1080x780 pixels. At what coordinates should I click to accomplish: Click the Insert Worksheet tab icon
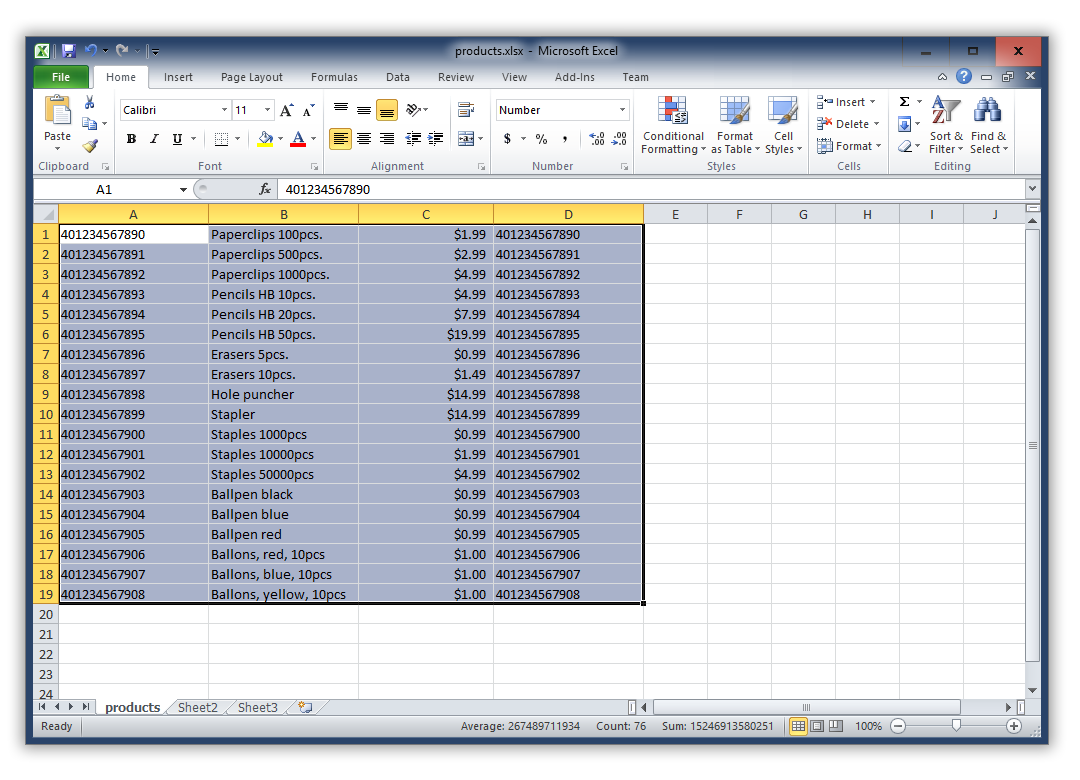(x=305, y=707)
